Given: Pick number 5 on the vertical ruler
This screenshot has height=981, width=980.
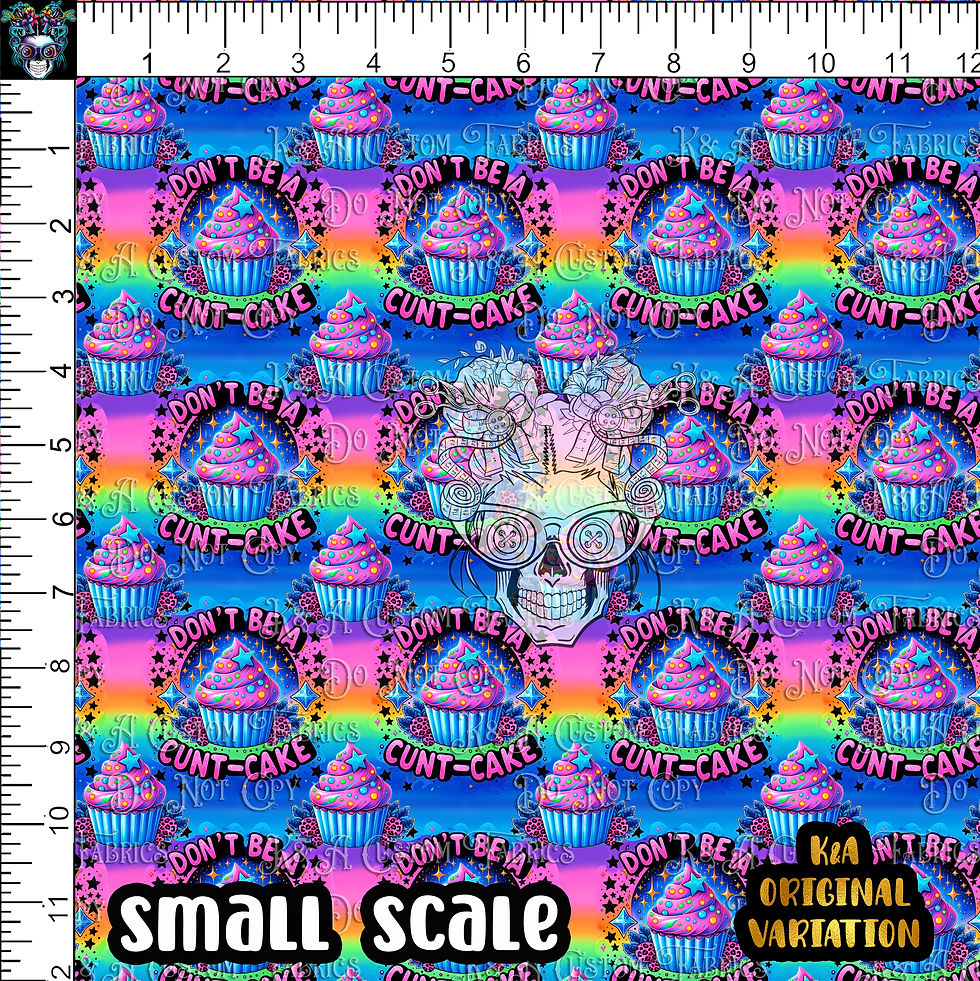Looking at the screenshot, I should click(x=63, y=444).
